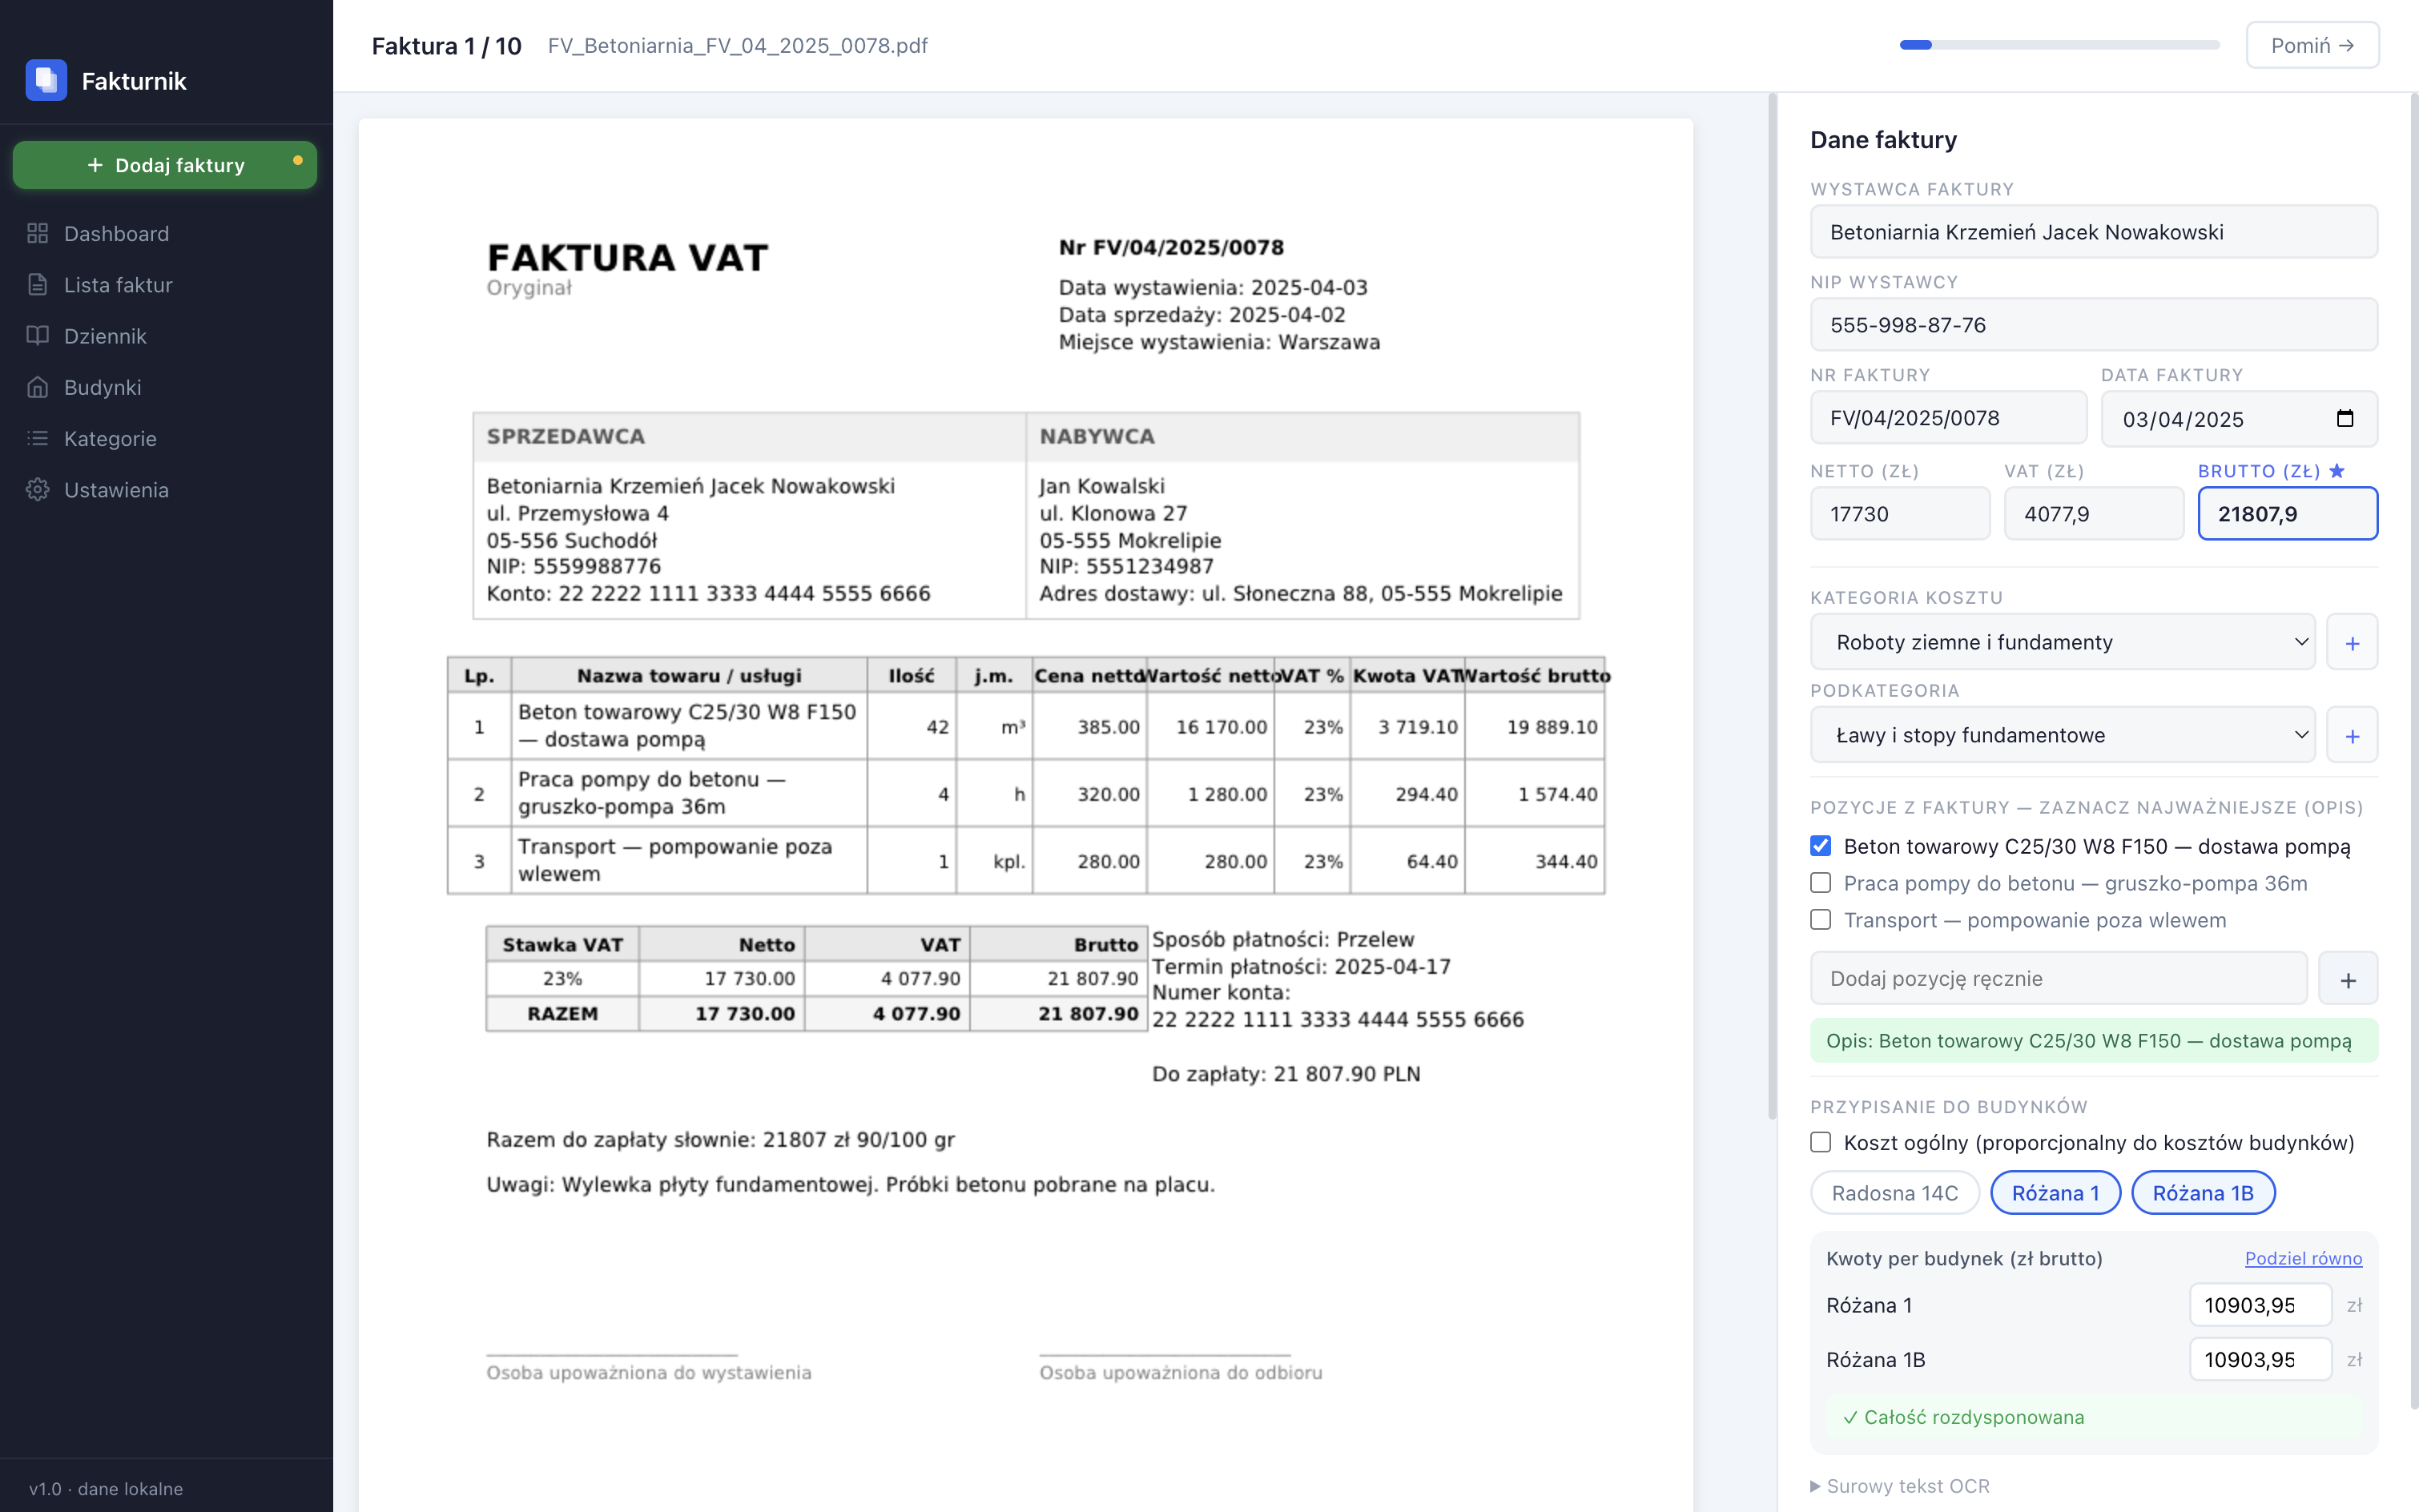Click Termin płatności: 2025-04-17 text
Image resolution: width=2419 pixels, height=1512 pixels.
1301,966
